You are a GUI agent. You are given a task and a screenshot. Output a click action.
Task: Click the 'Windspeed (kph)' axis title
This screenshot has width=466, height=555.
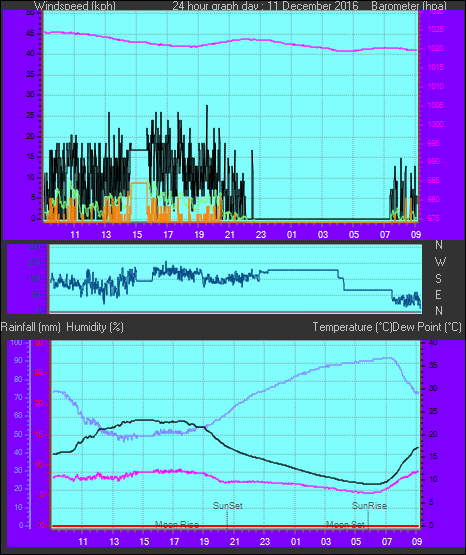tap(75, 6)
